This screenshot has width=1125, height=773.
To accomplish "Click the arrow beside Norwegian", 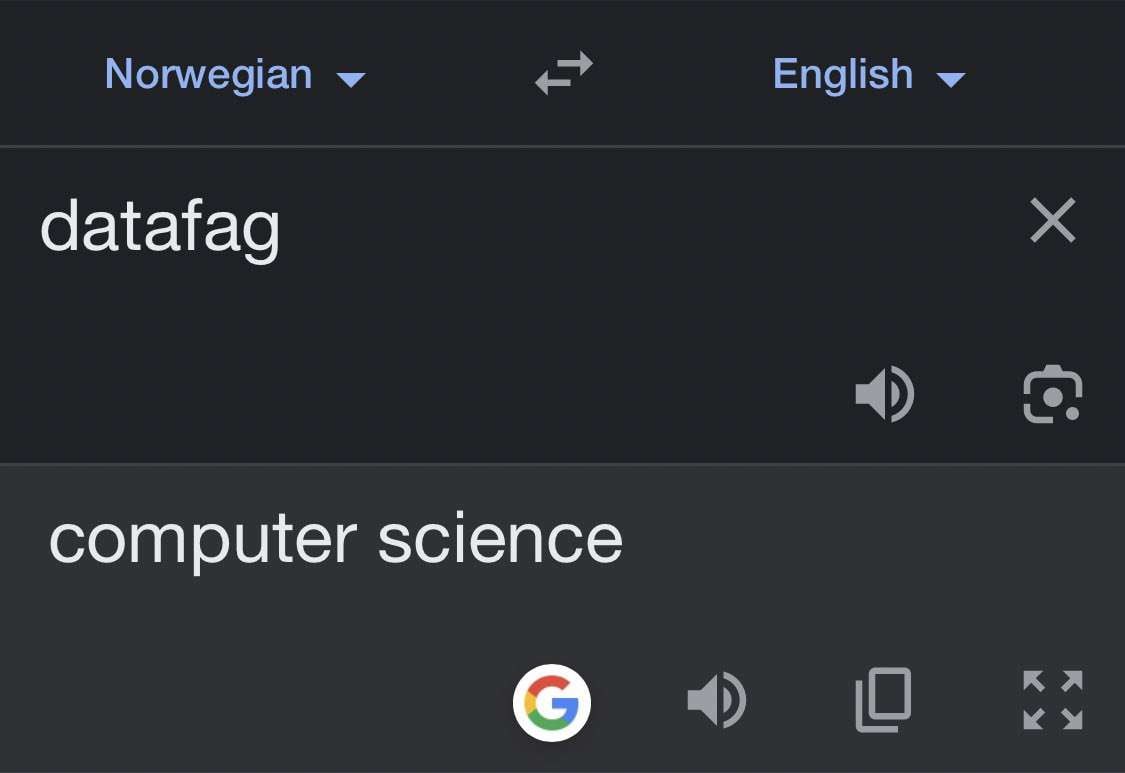I will coord(351,79).
